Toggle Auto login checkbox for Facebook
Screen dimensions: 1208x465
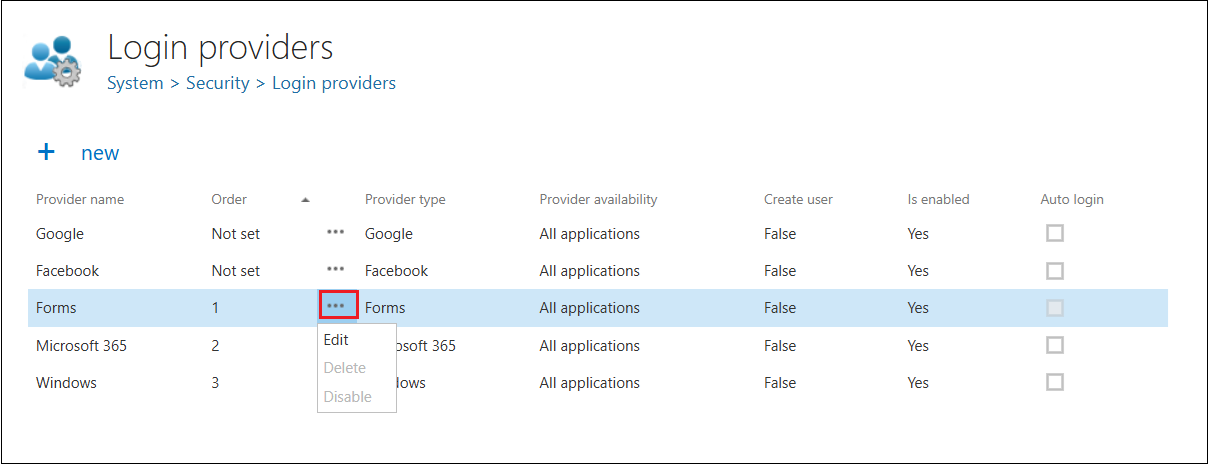tap(1054, 271)
